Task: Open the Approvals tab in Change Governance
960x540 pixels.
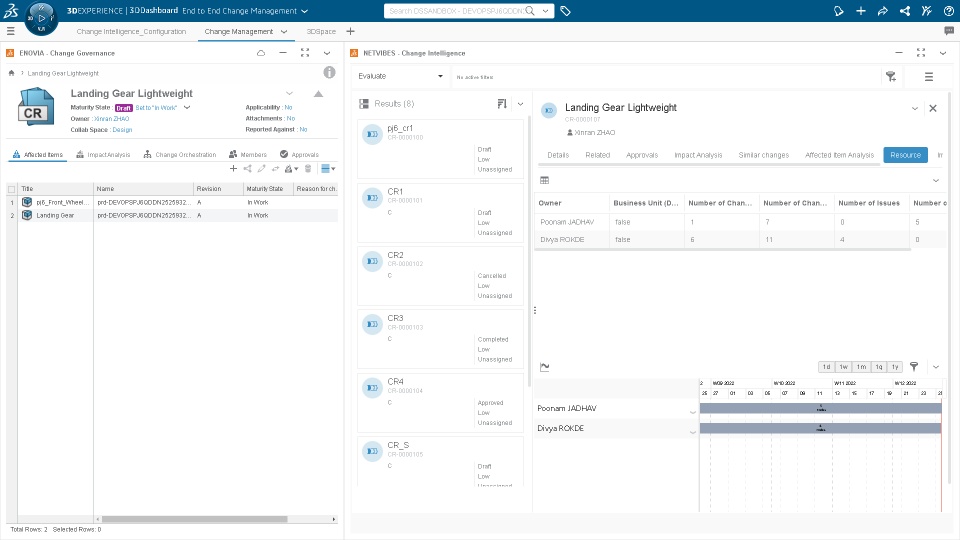Action: coord(299,155)
